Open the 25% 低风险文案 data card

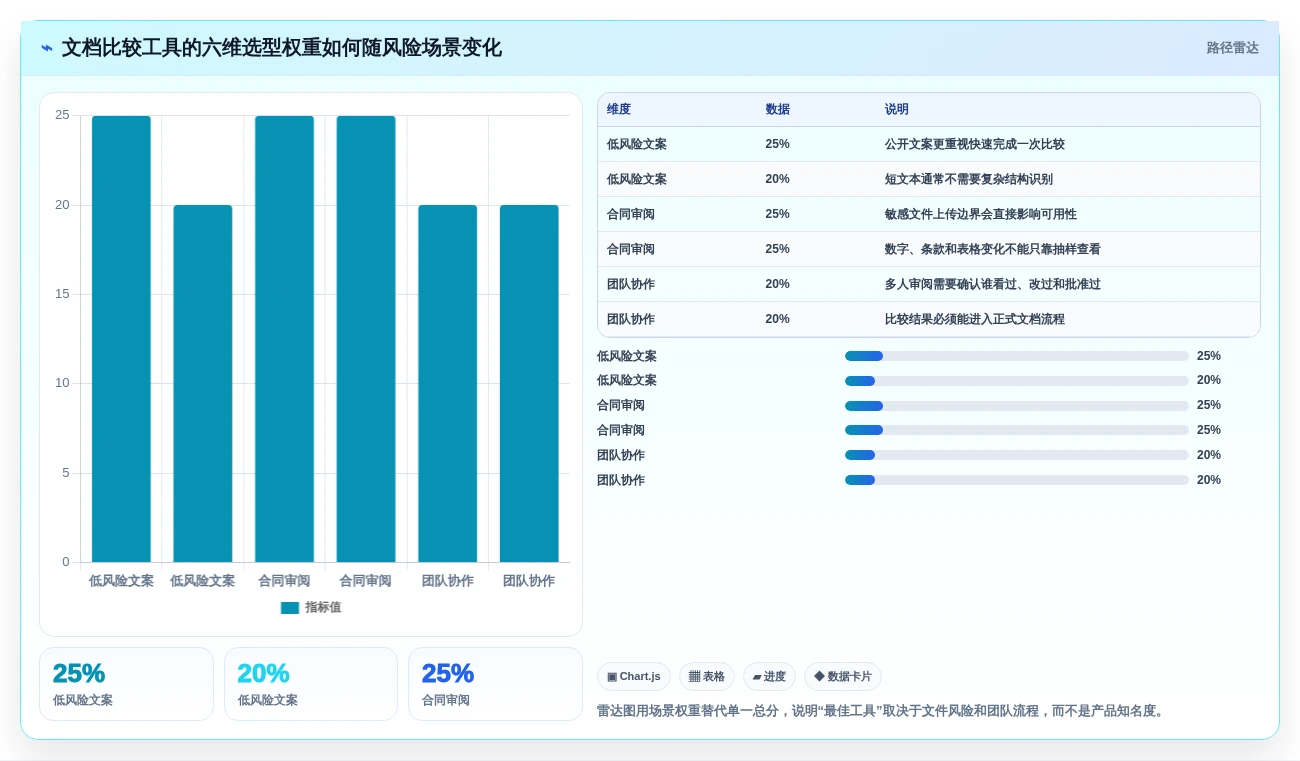point(126,684)
